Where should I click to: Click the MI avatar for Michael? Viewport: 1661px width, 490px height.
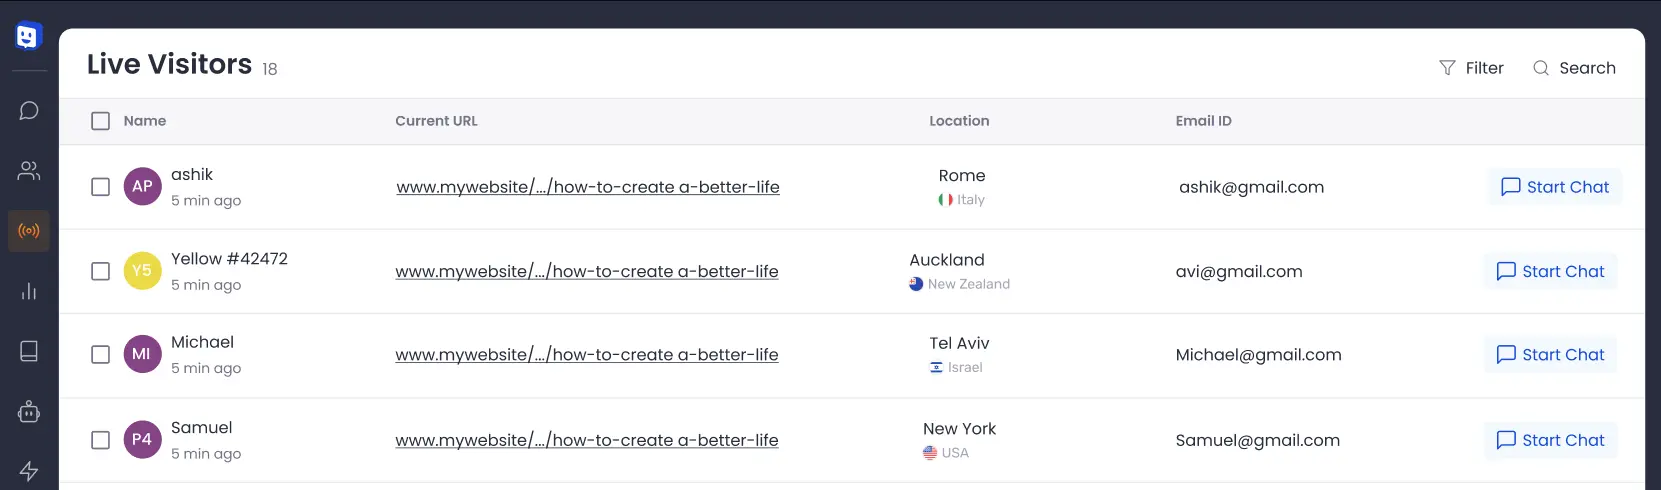pos(142,354)
